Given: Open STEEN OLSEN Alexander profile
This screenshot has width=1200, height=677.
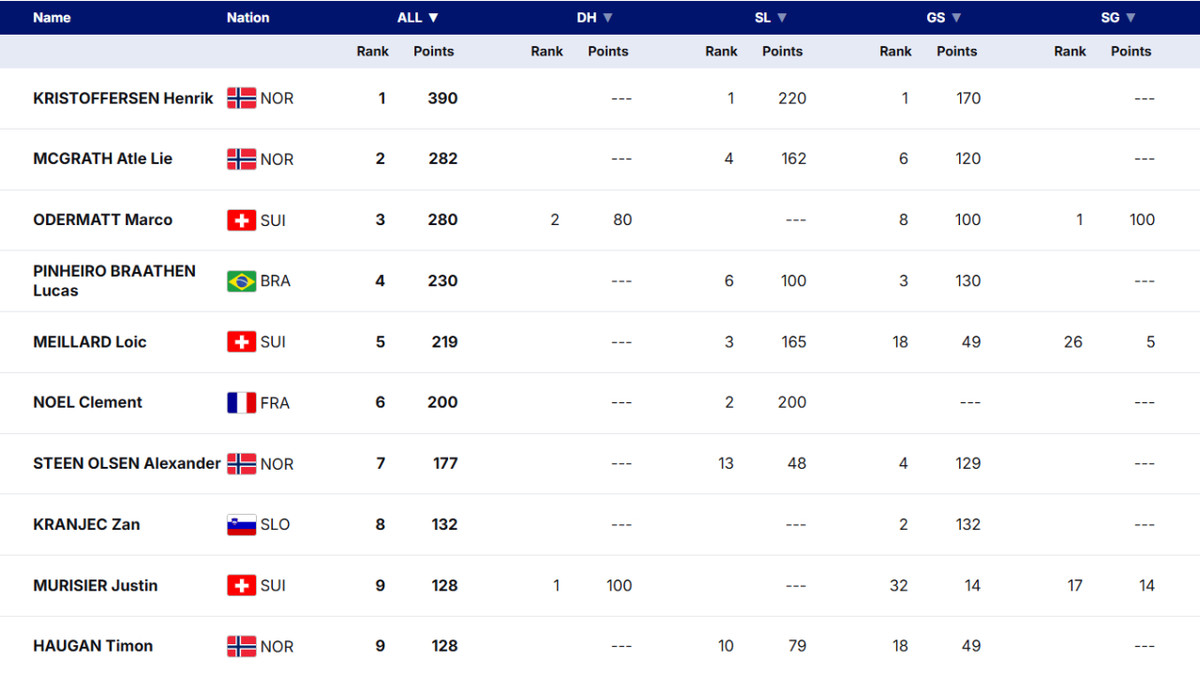Looking at the screenshot, I should [126, 464].
